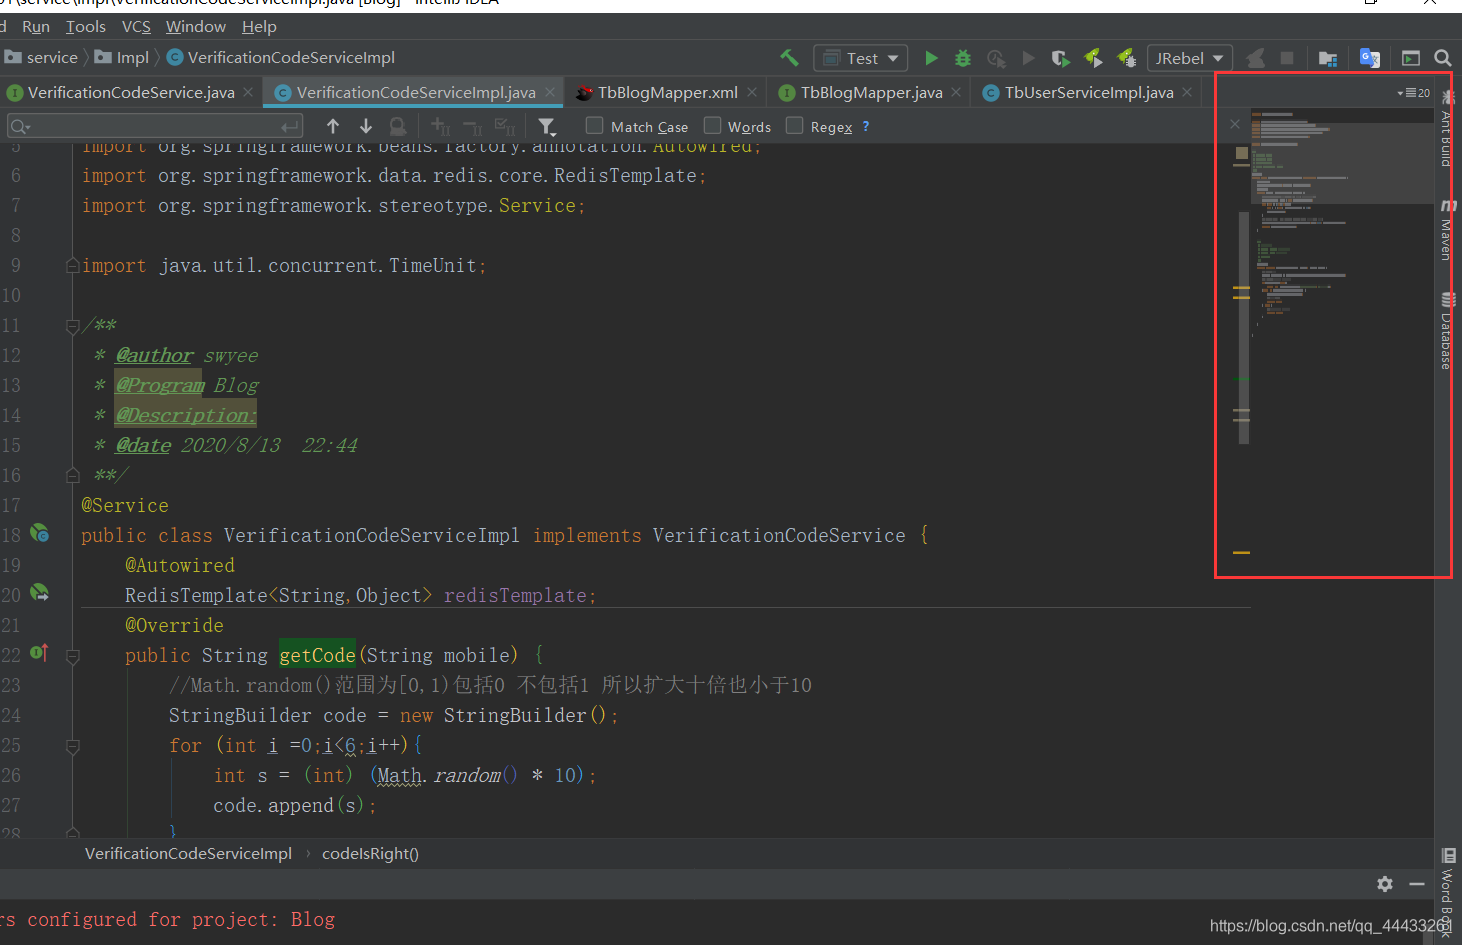Viewport: 1462px width, 945px height.
Task: Collapse the Javadoc comment at line 11
Action: pos(72,326)
